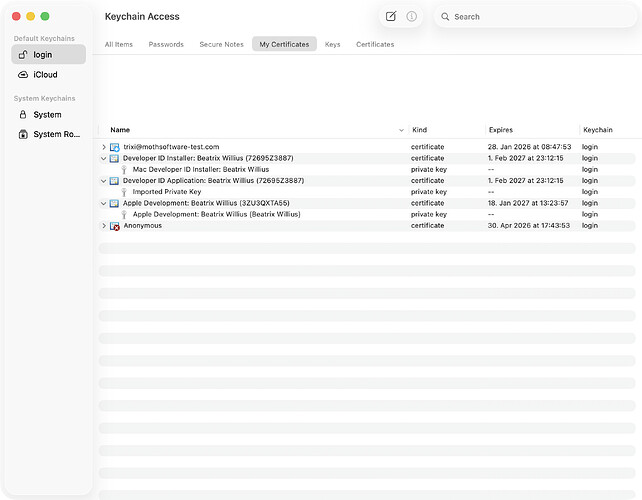Viewport: 642px width, 500px height.
Task: Click the compose new item icon
Action: pos(391,16)
